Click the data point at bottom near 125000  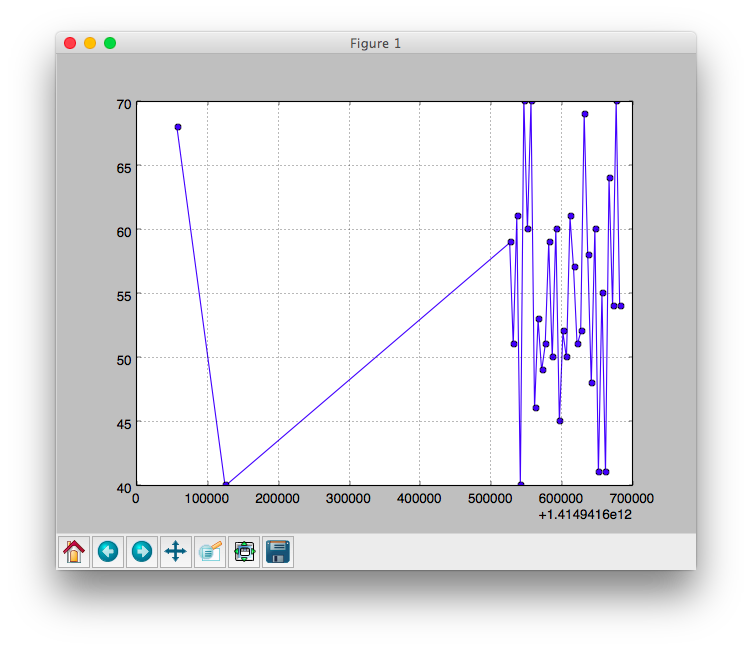[226, 484]
